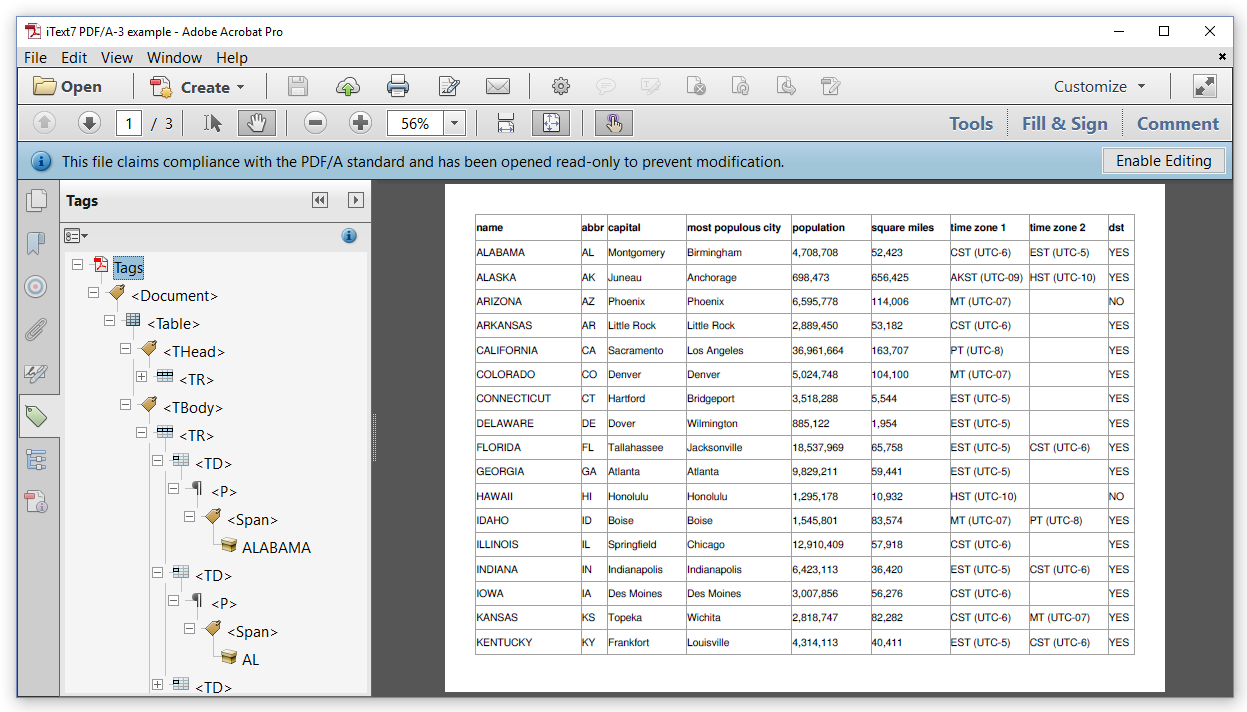Open Content structure sidebar panel
Image resolution: width=1247 pixels, height=712 pixels.
36,459
